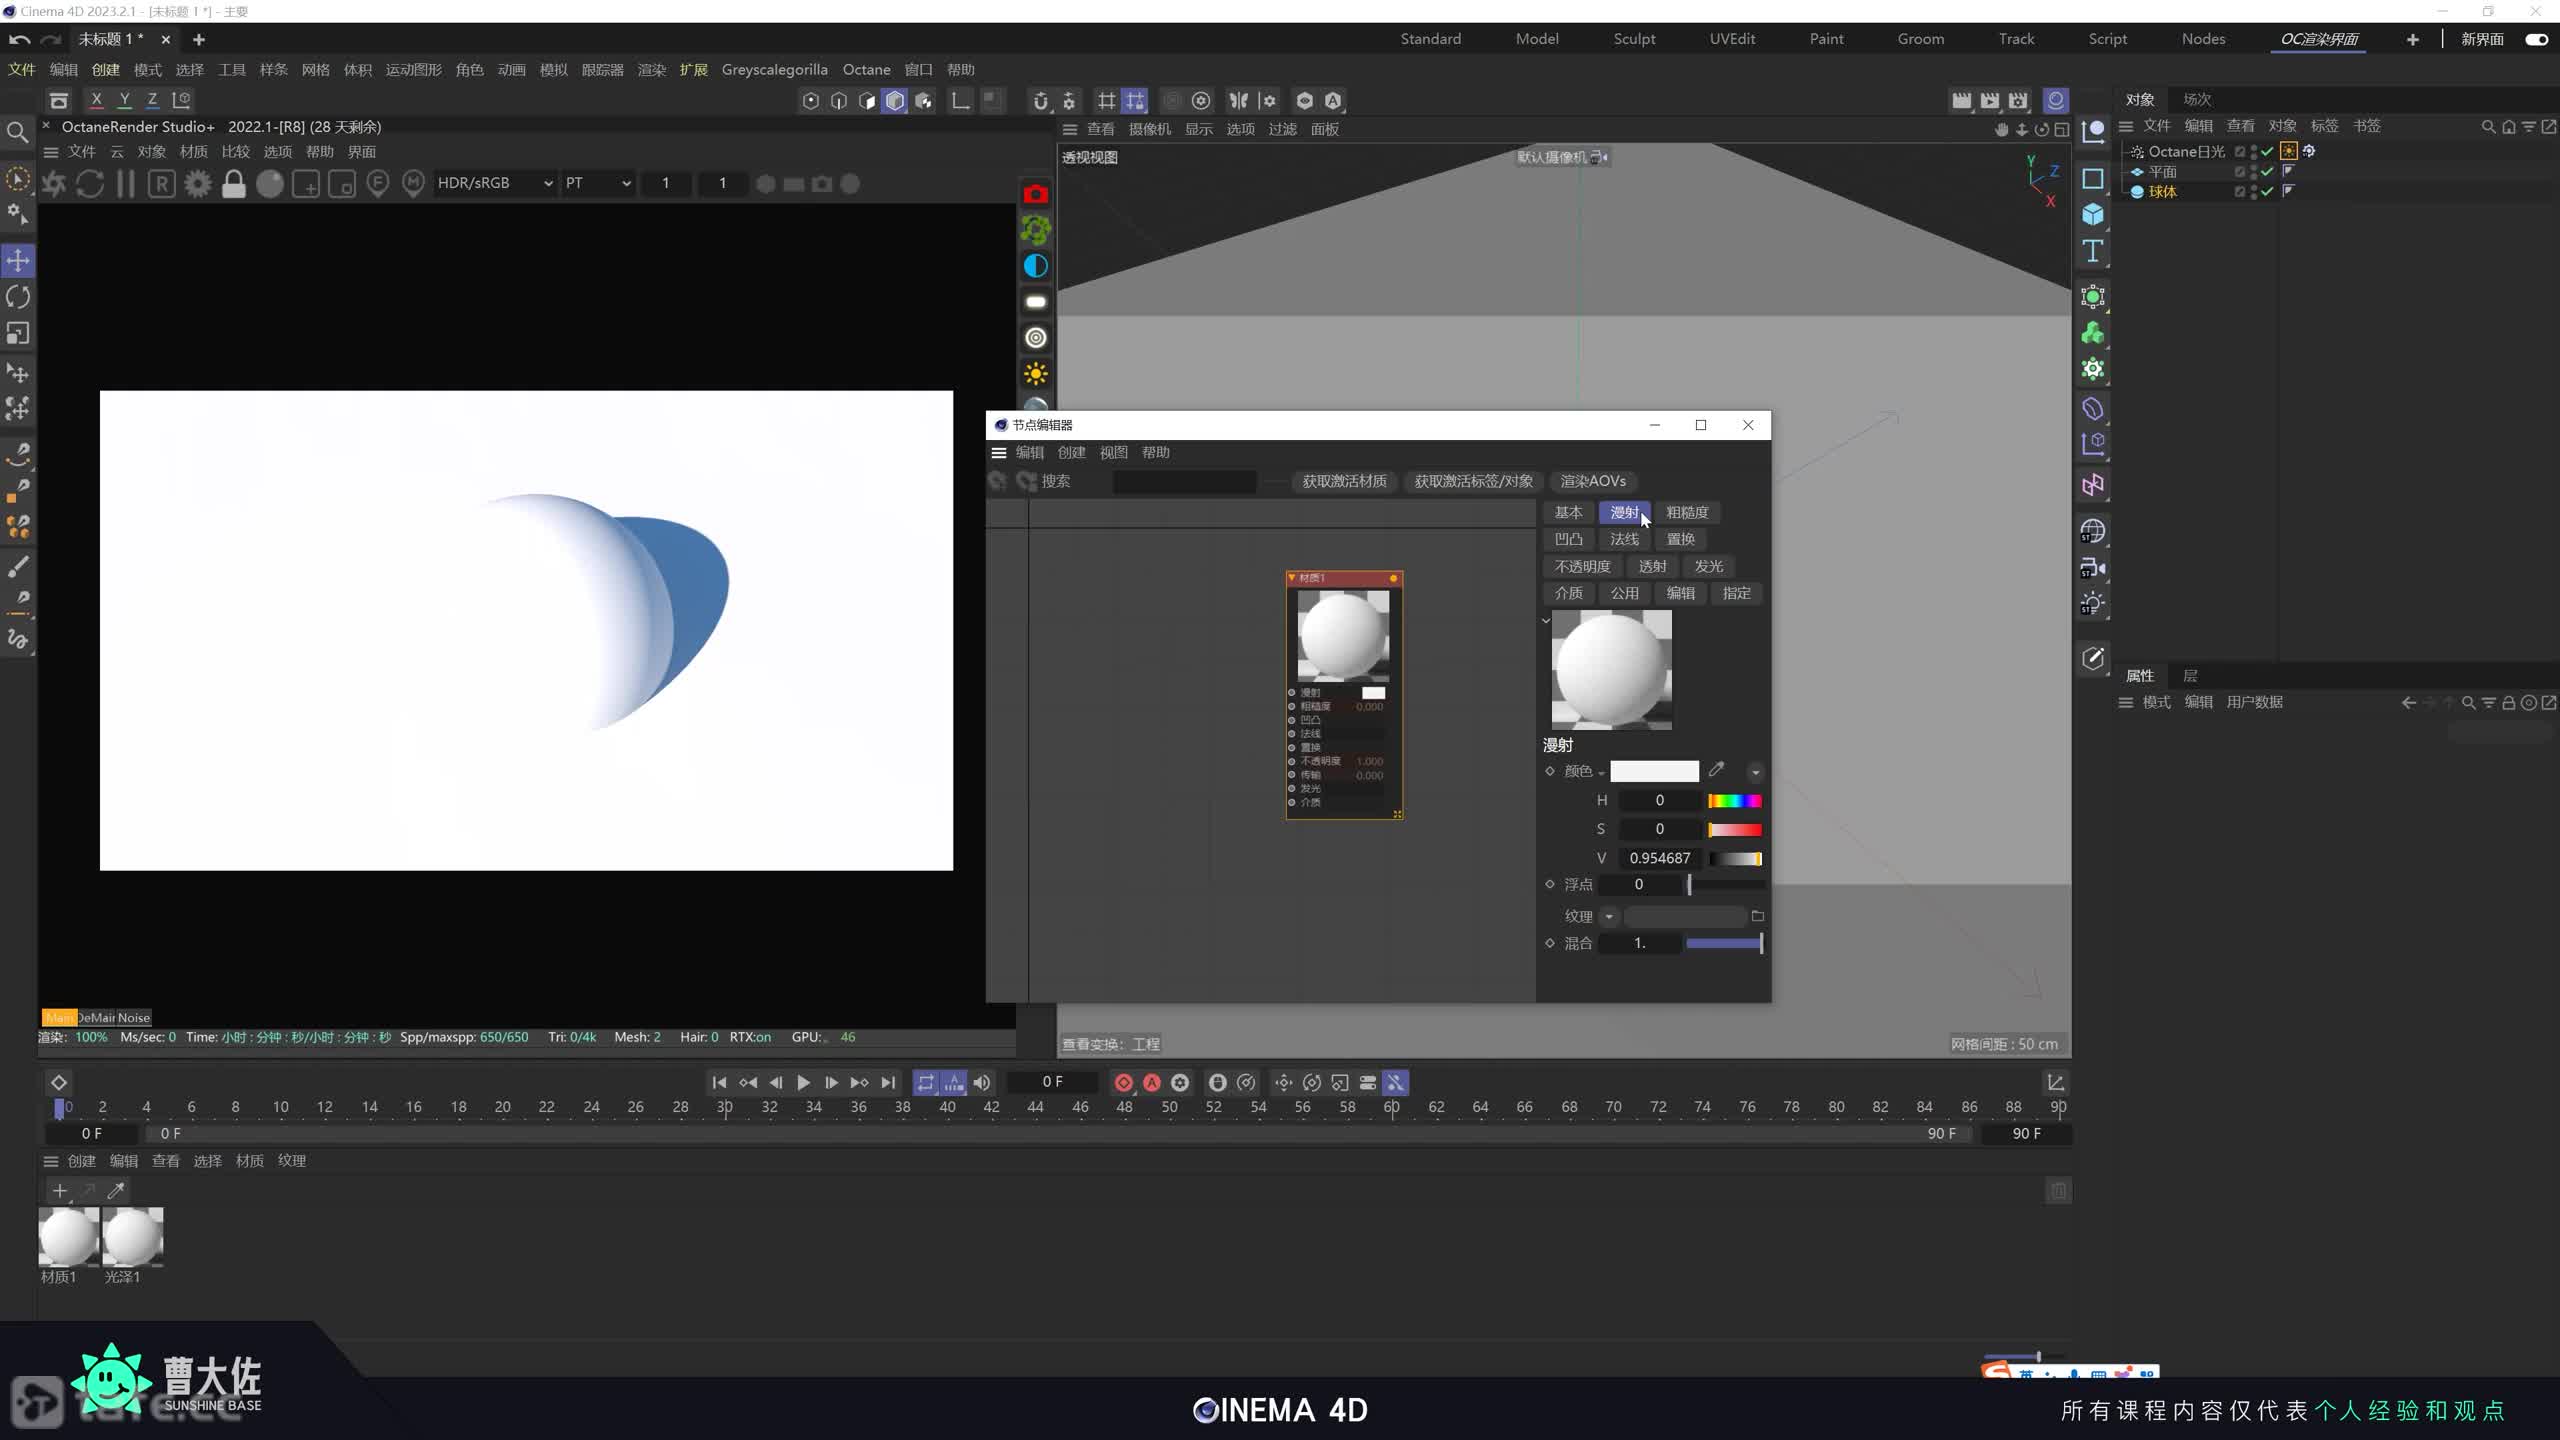Click the cube primitive icon
Viewport: 2560px width, 1440px height.
tap(2093, 214)
